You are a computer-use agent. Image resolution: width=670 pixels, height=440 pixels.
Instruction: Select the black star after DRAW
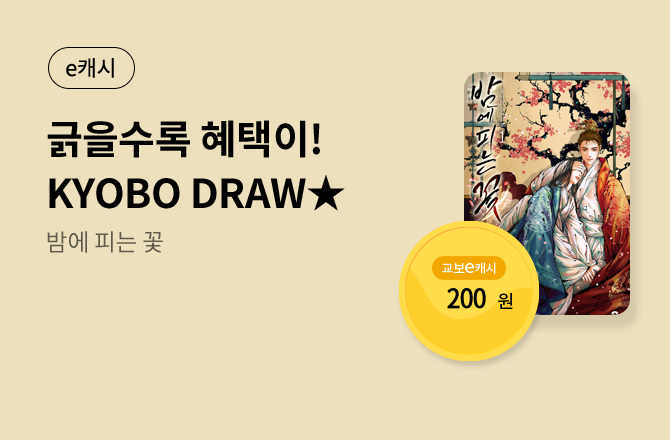(327, 194)
